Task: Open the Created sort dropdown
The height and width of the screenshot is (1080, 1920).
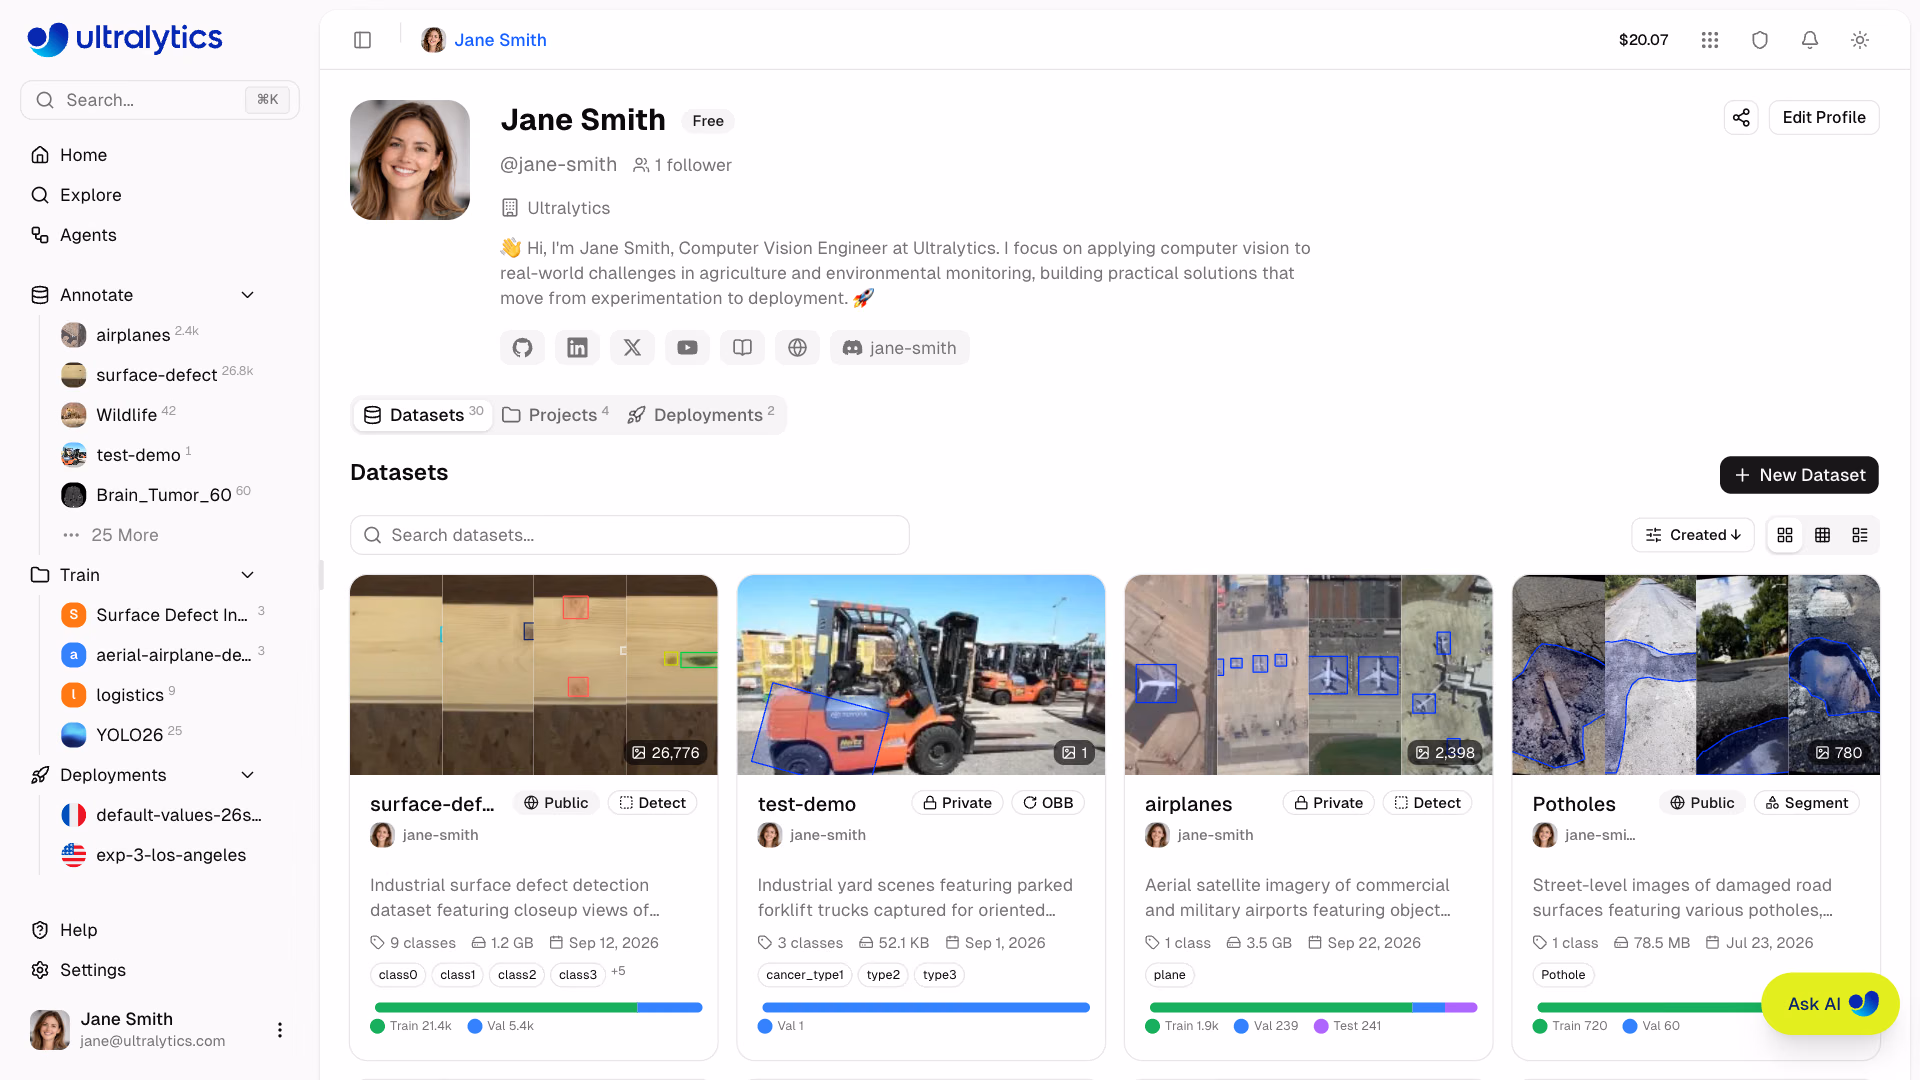Action: (x=1694, y=535)
